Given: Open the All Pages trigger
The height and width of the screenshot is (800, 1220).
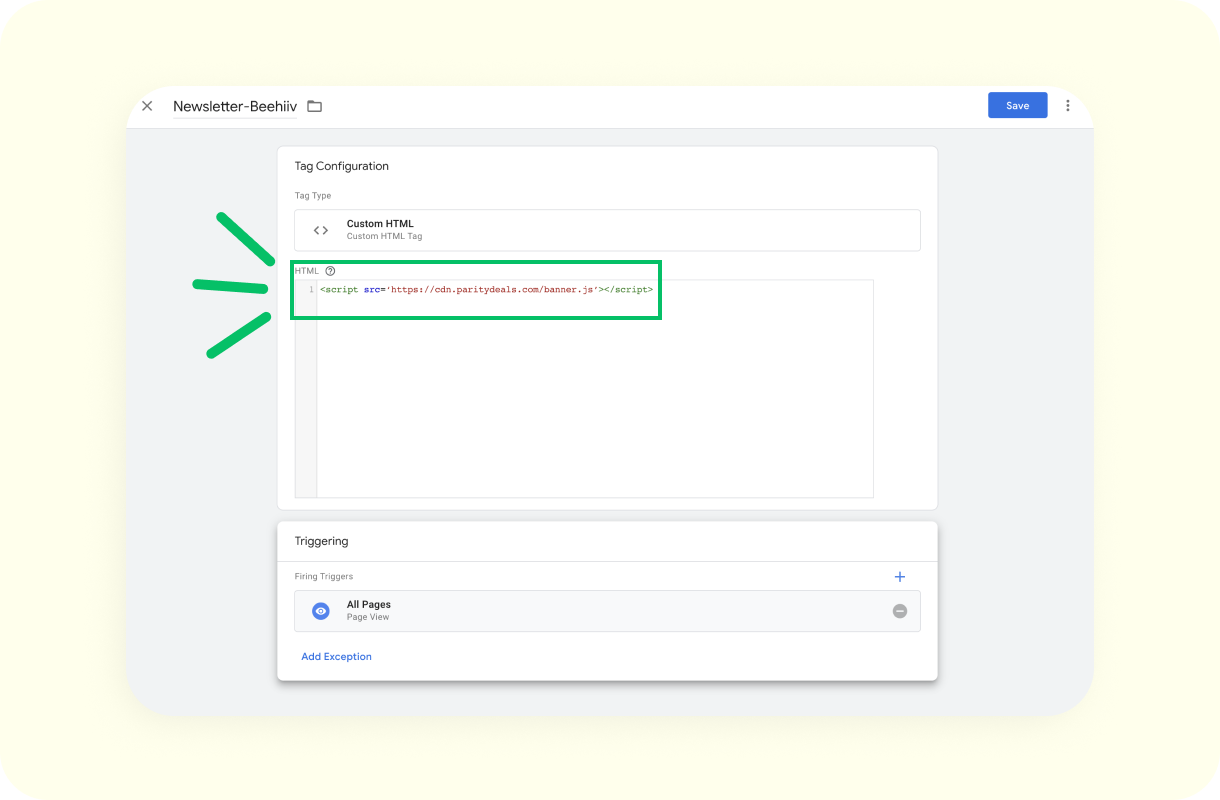Looking at the screenshot, I should [x=607, y=611].
